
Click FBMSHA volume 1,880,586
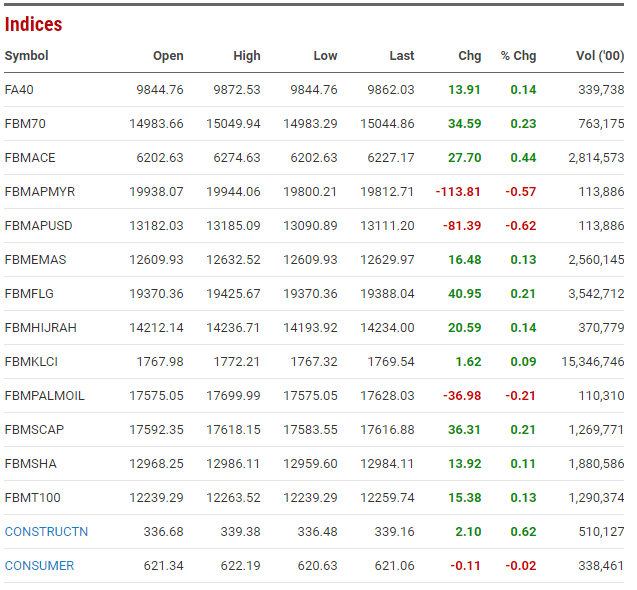(x=596, y=464)
